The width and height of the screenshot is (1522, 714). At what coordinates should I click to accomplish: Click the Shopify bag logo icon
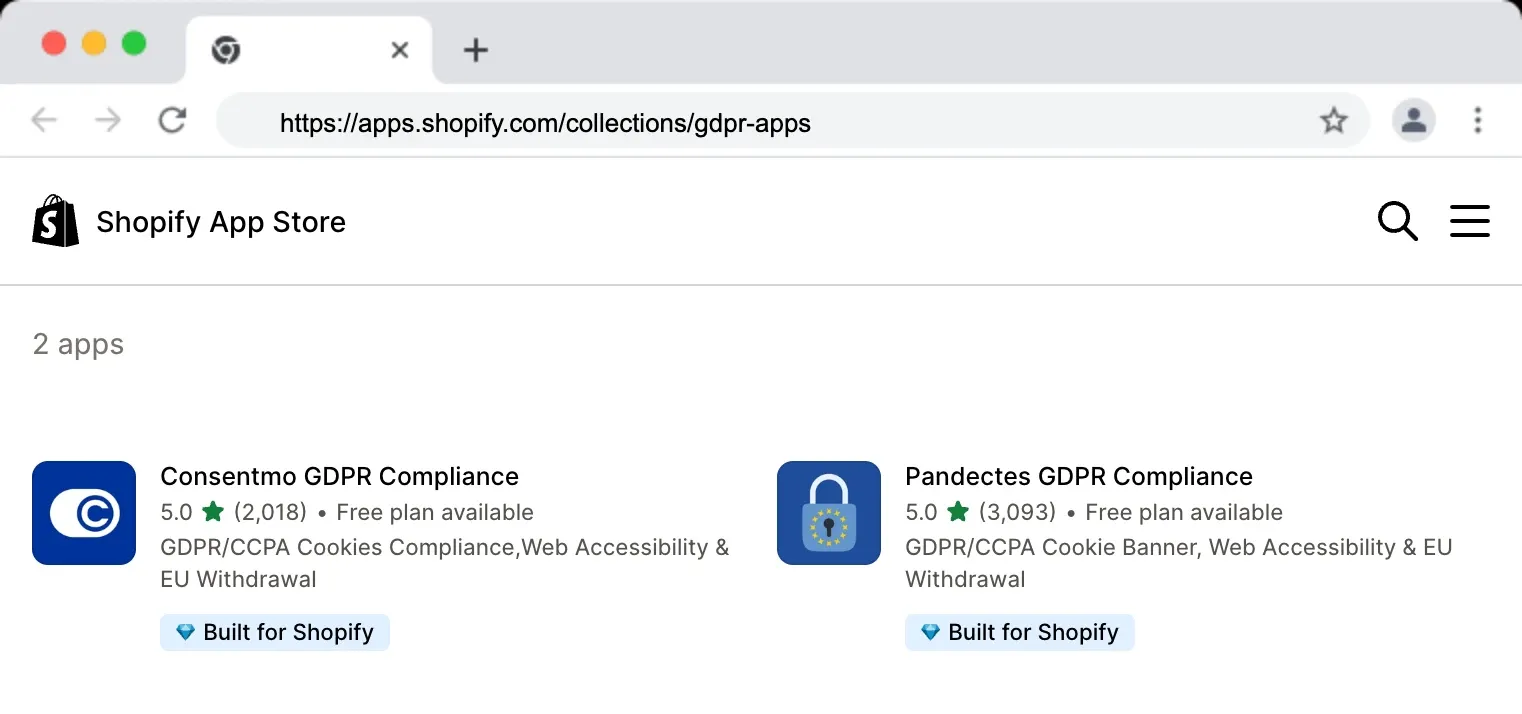pos(55,221)
